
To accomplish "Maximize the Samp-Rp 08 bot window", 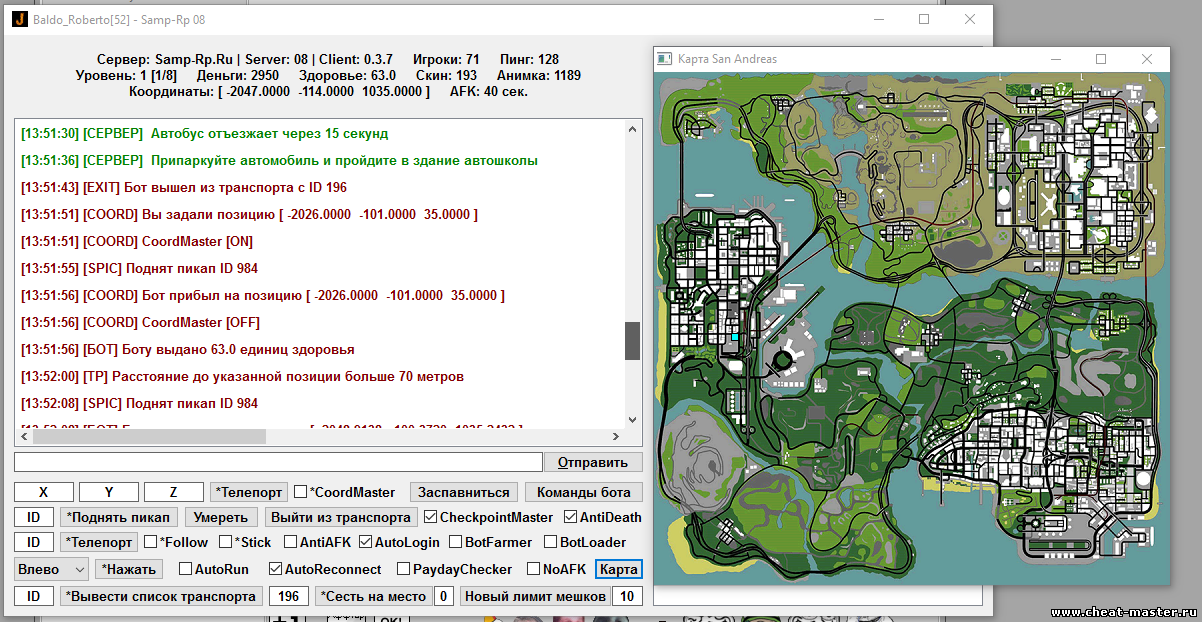I will click(x=924, y=19).
